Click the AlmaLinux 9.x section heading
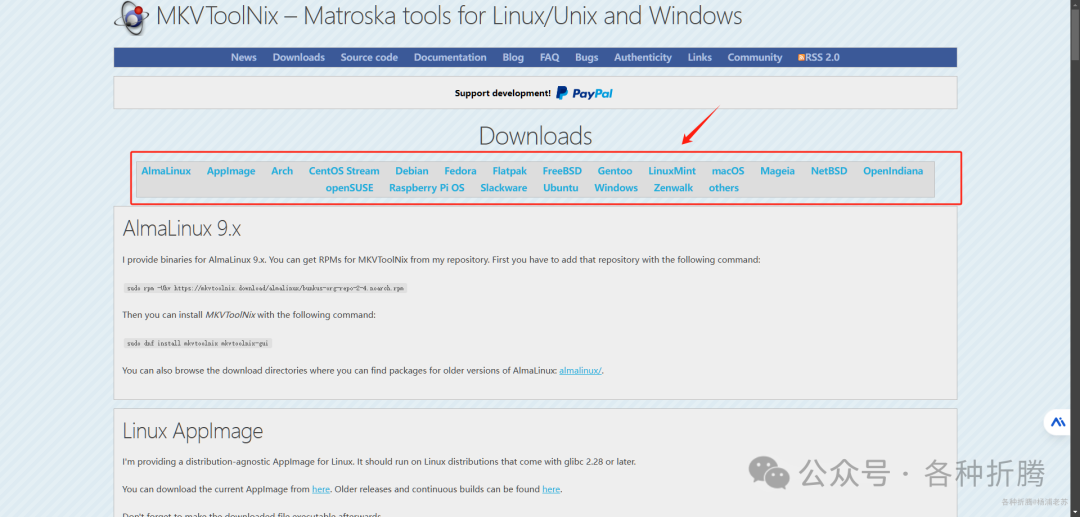This screenshot has height=517, width=1080. click(x=182, y=228)
